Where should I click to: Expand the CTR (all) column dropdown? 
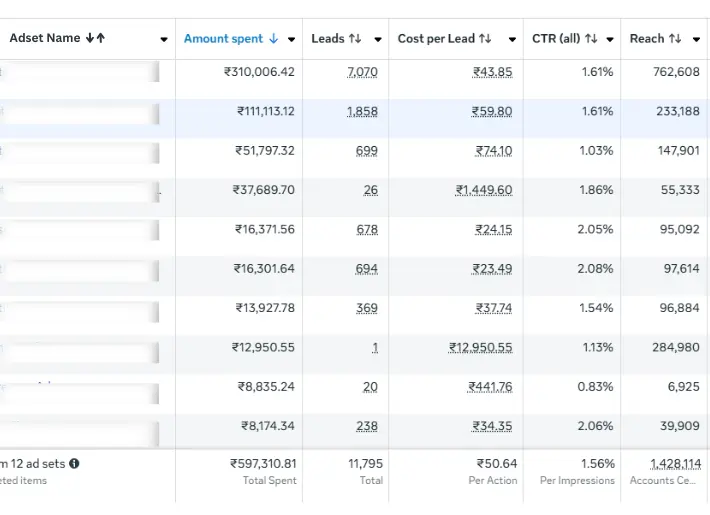[610, 40]
